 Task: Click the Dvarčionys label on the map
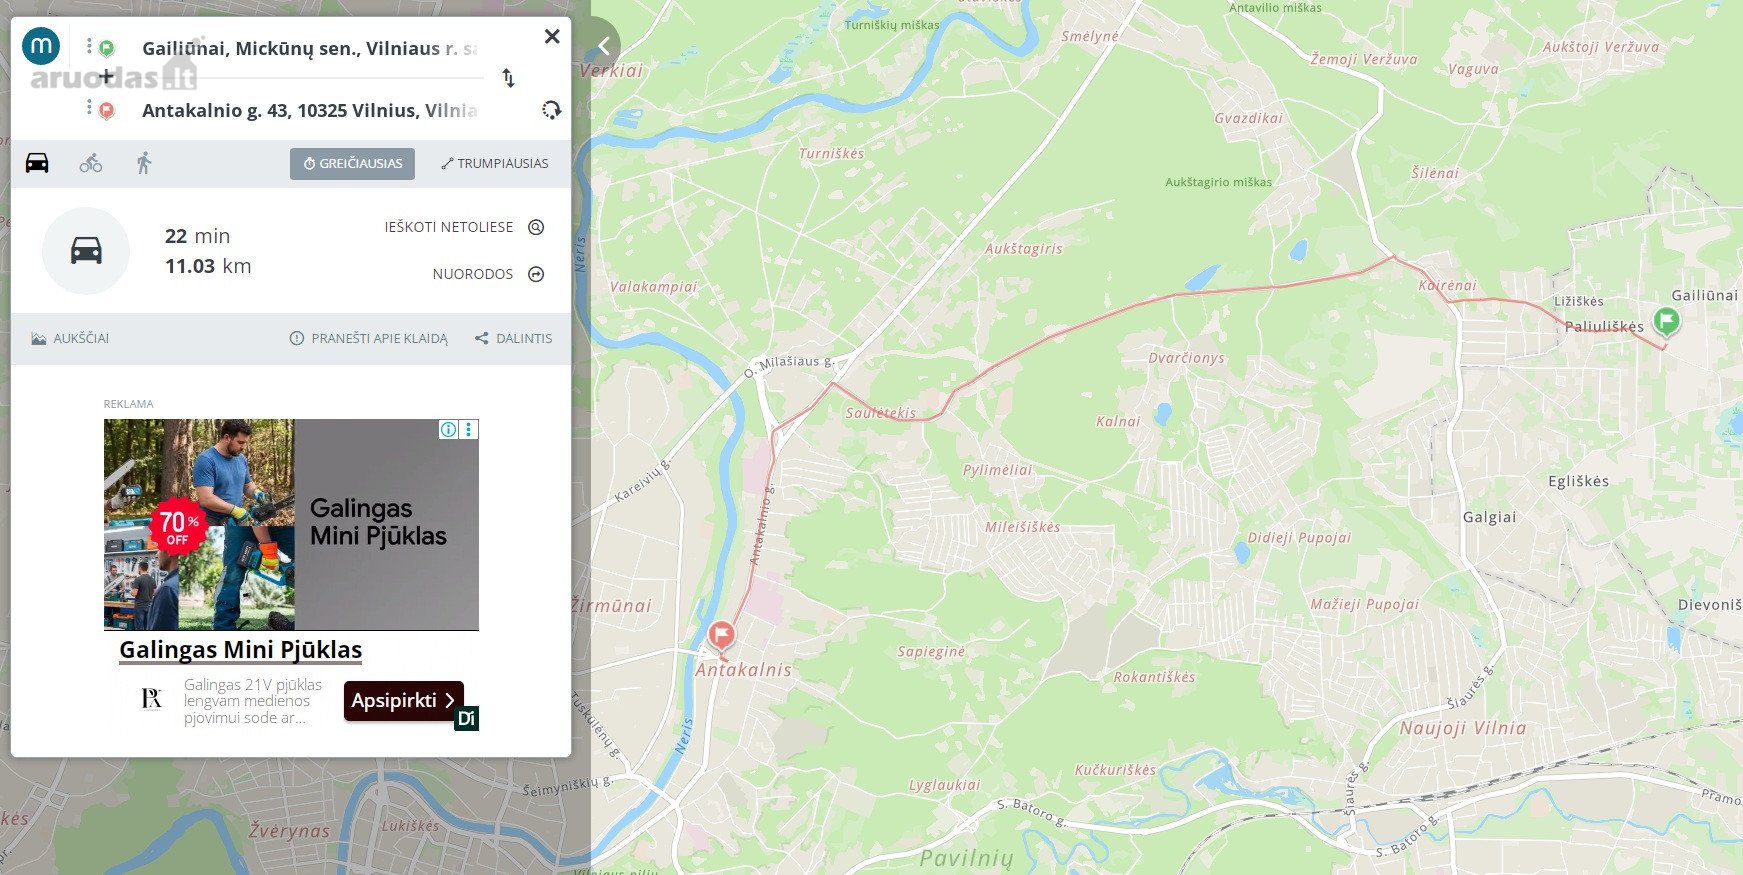click(1186, 358)
